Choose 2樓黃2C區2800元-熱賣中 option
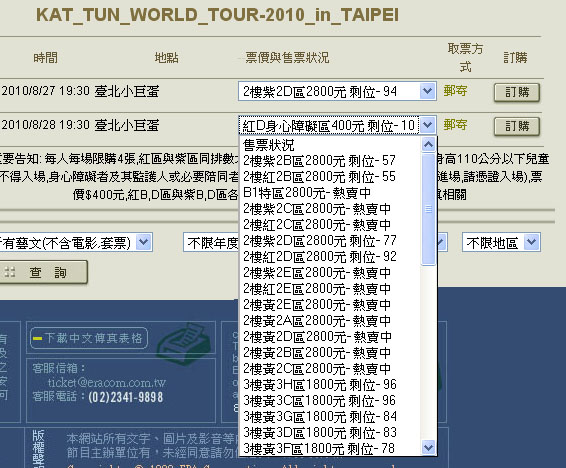 click(330, 368)
